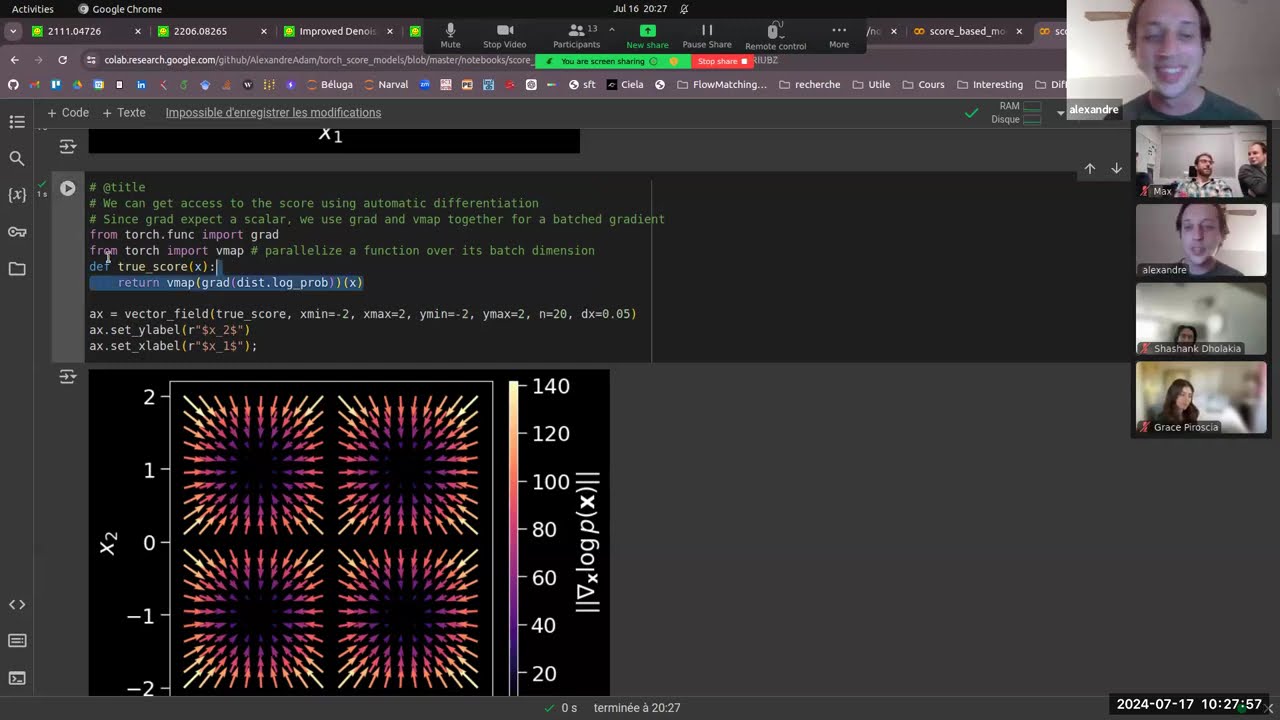Viewport: 1280px width, 720px height.
Task: Select Shashank Dholakia's video thumbnail
Action: click(x=1200, y=319)
